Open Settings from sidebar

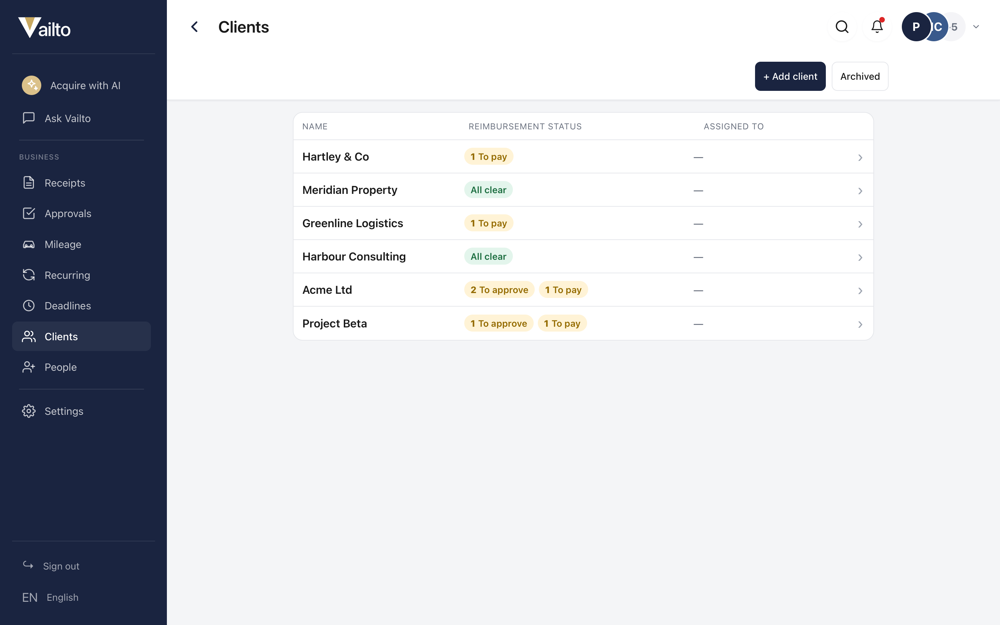(x=82, y=411)
